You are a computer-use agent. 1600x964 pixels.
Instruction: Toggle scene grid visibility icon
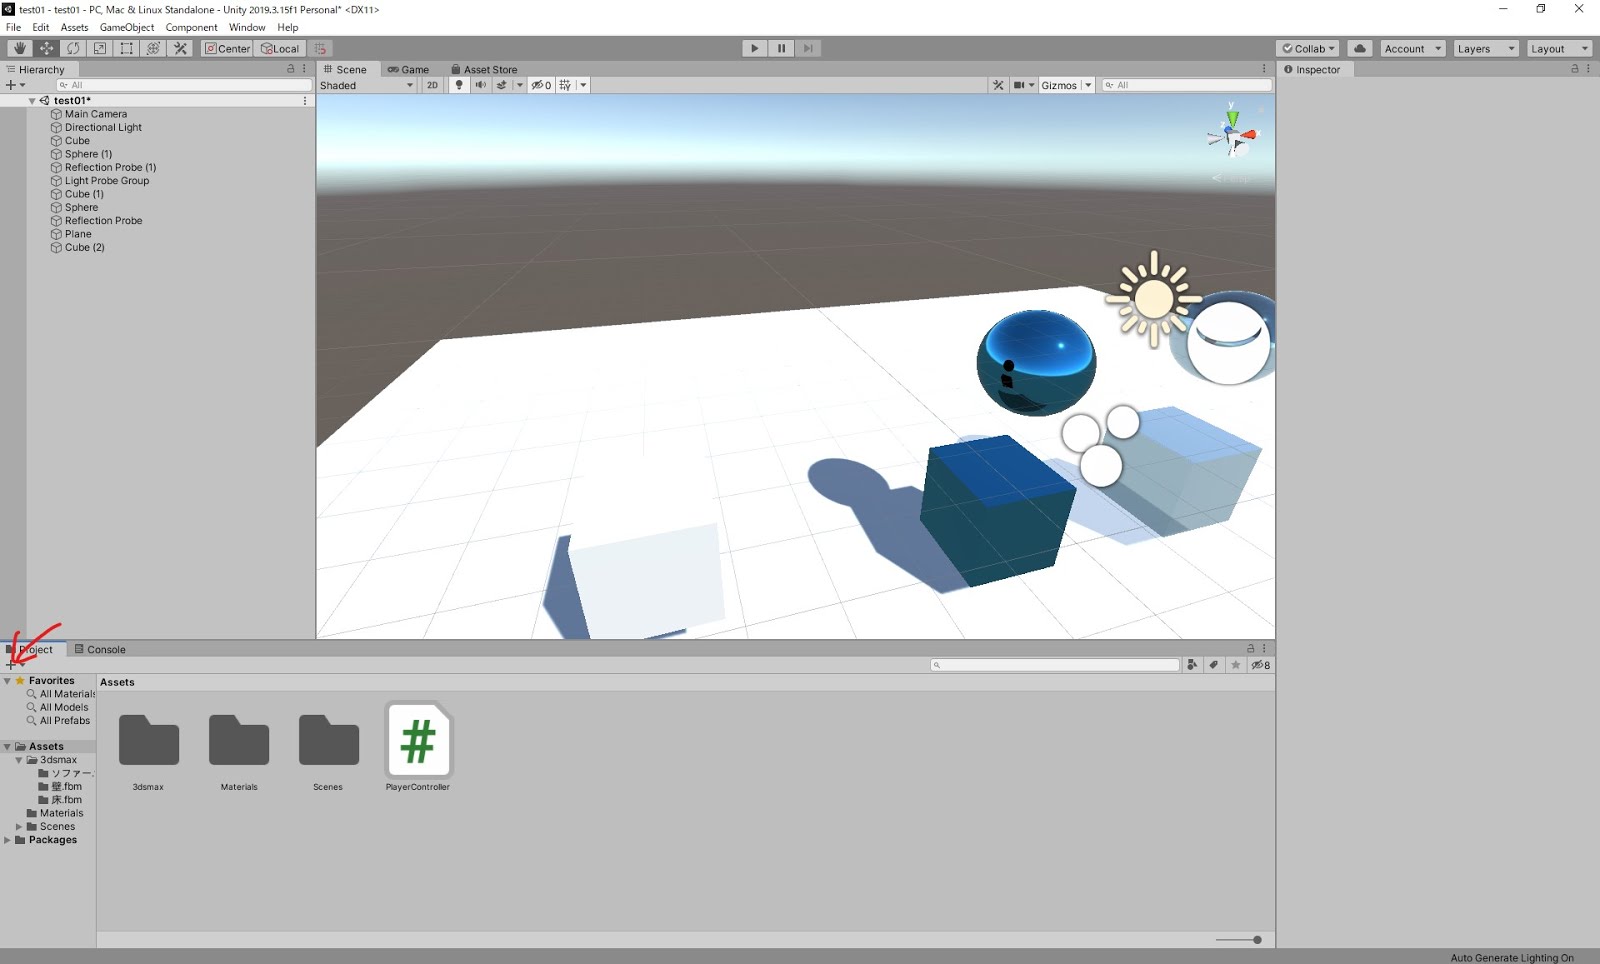click(565, 85)
